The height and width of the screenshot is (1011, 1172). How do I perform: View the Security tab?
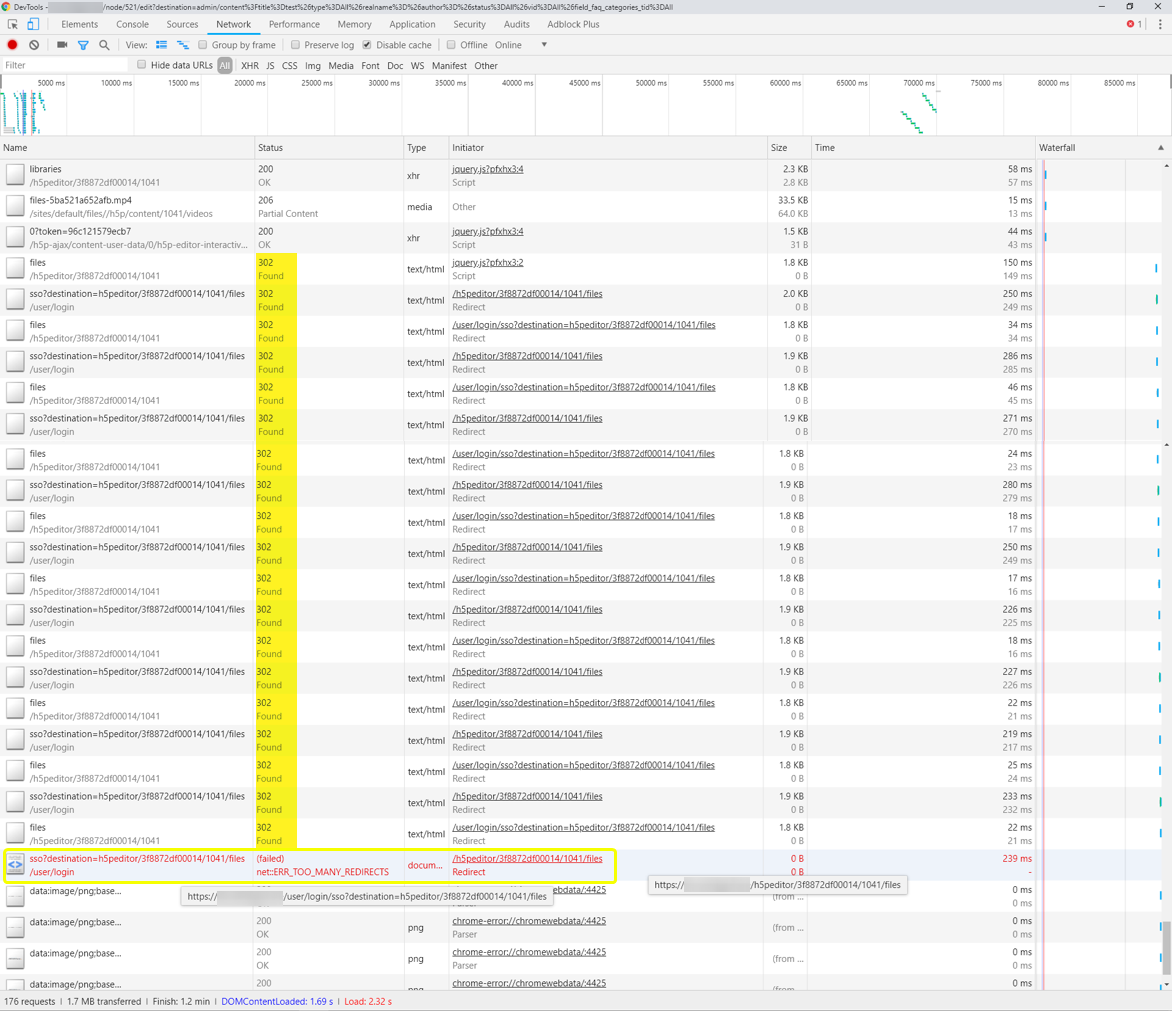point(469,25)
